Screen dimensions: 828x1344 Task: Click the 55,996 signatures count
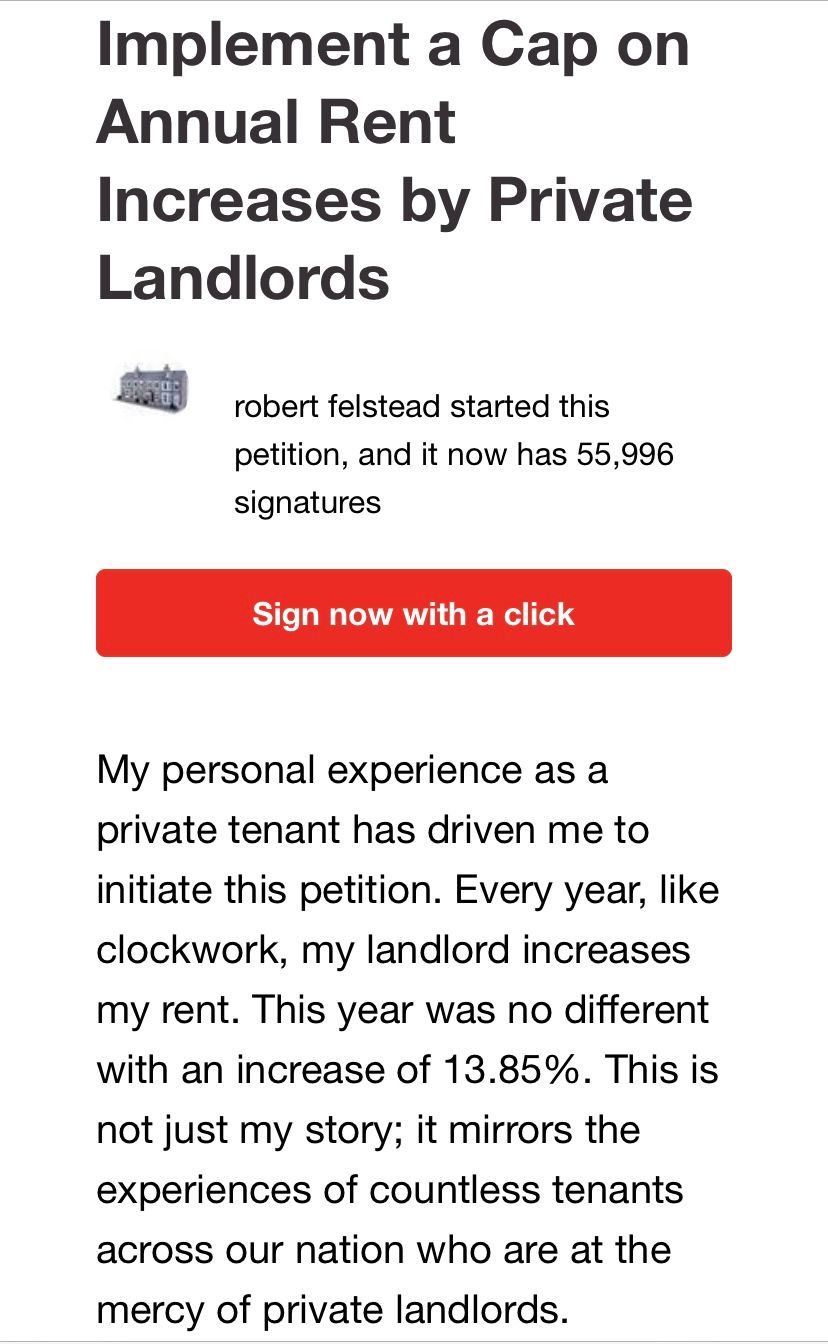[625, 455]
